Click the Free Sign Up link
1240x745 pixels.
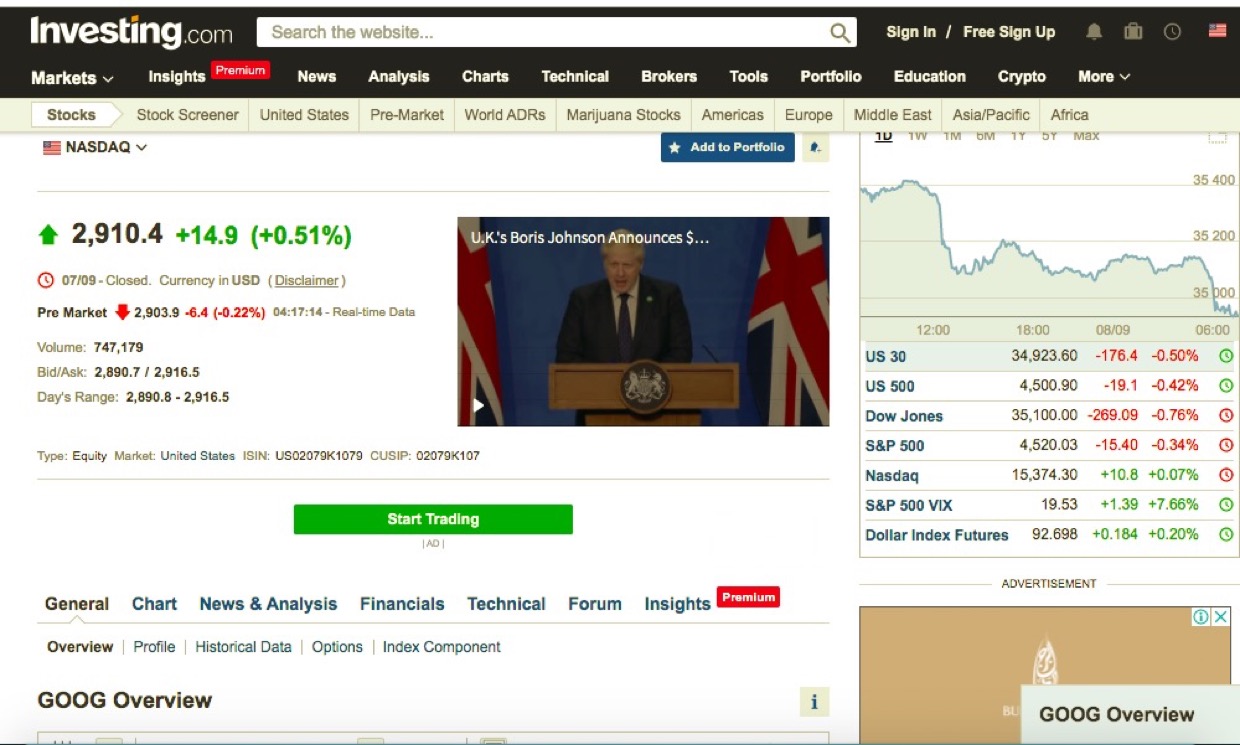(1009, 32)
